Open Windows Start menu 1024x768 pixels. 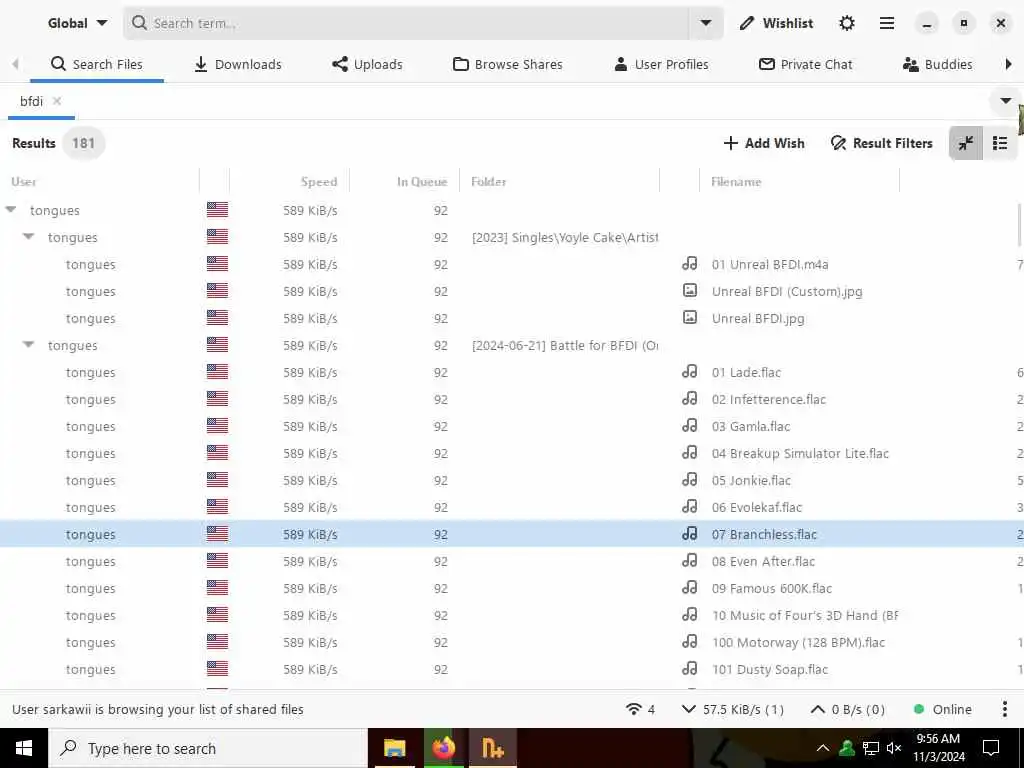24,748
